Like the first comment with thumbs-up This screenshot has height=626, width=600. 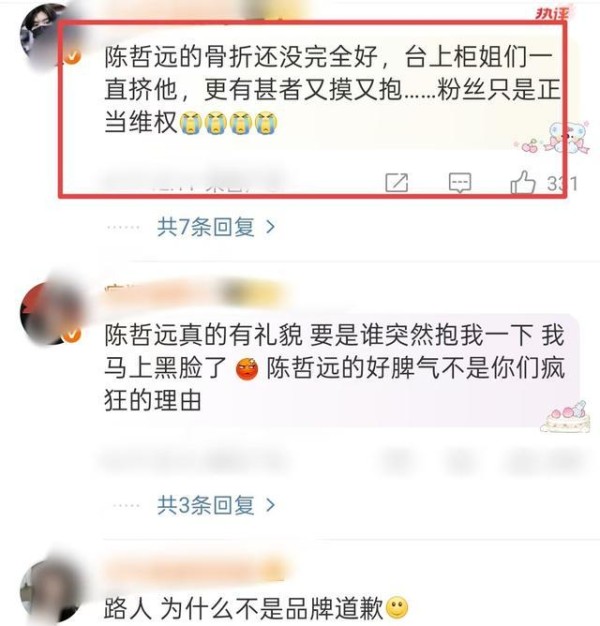coord(523,182)
